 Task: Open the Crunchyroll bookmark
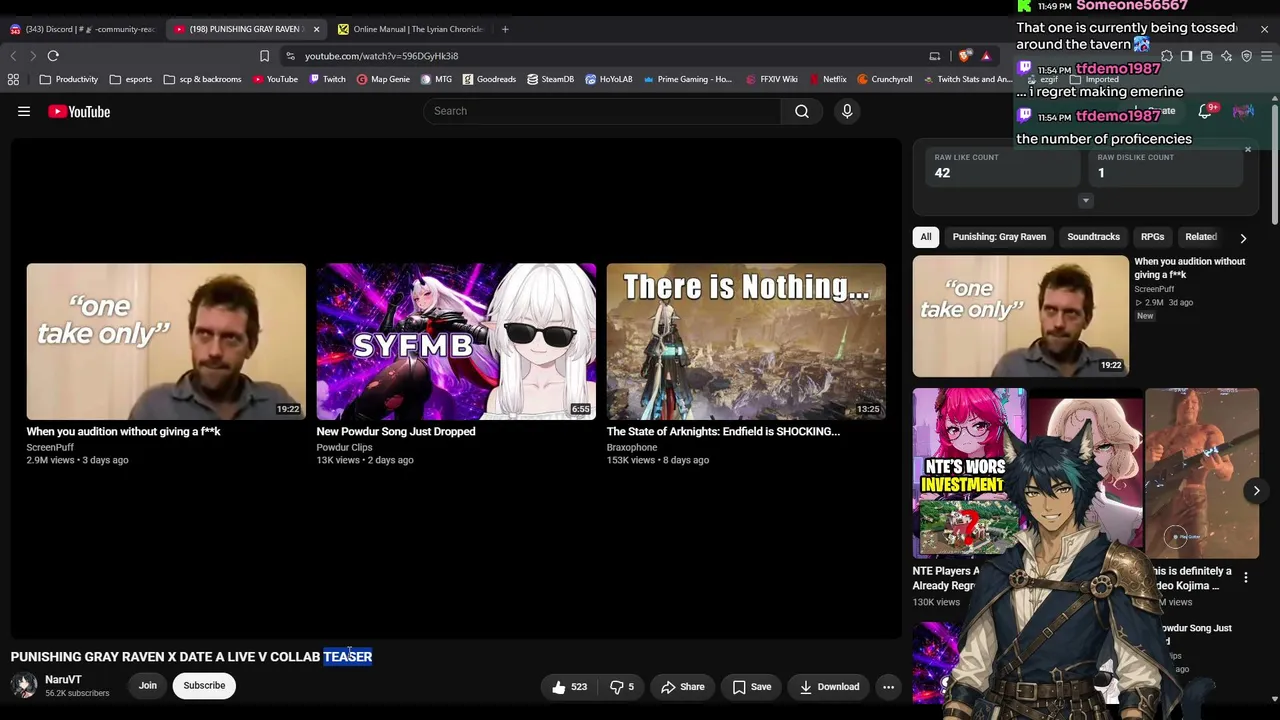pyautogui.click(x=885, y=79)
